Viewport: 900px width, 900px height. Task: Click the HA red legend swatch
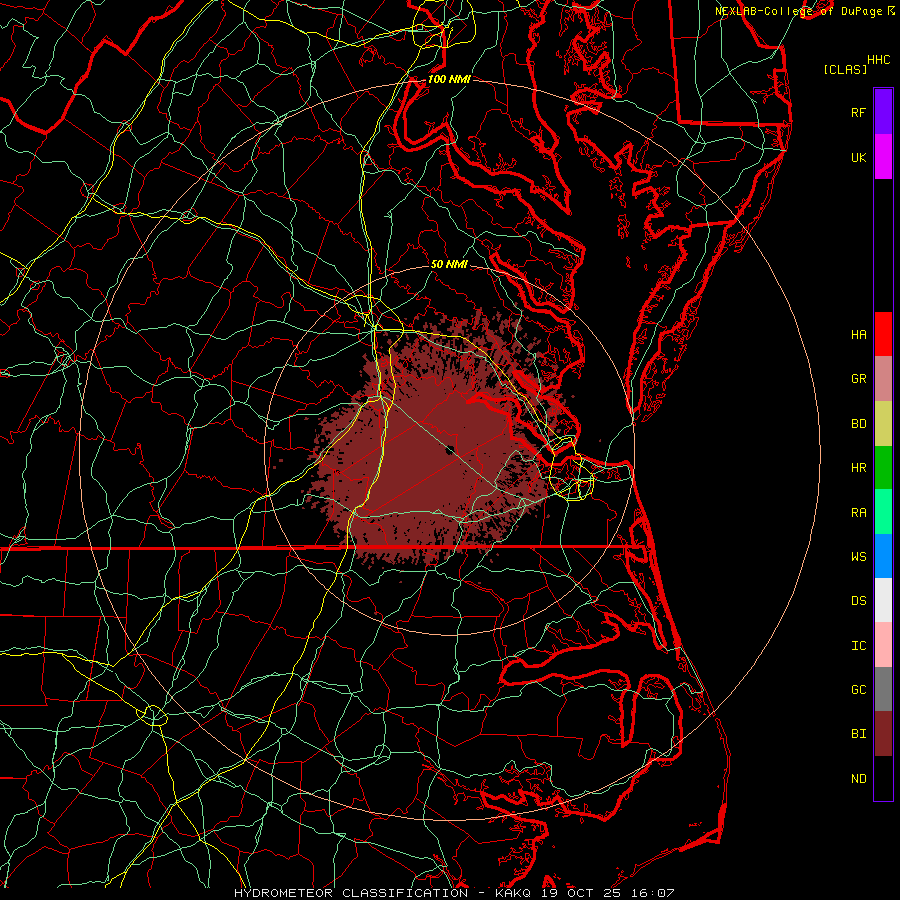[x=883, y=334]
